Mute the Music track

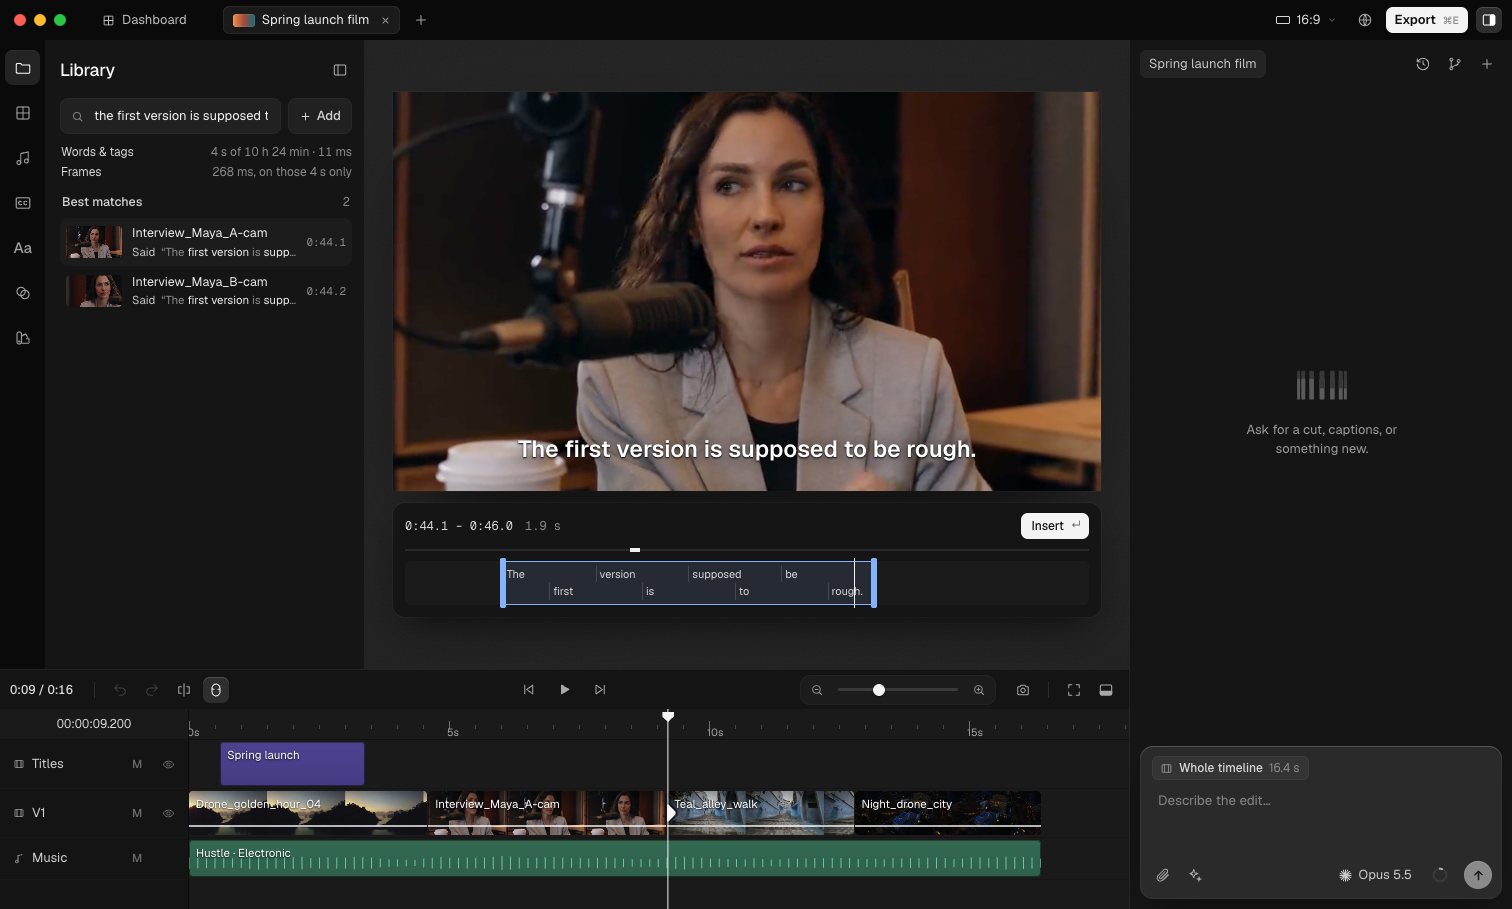tap(137, 858)
